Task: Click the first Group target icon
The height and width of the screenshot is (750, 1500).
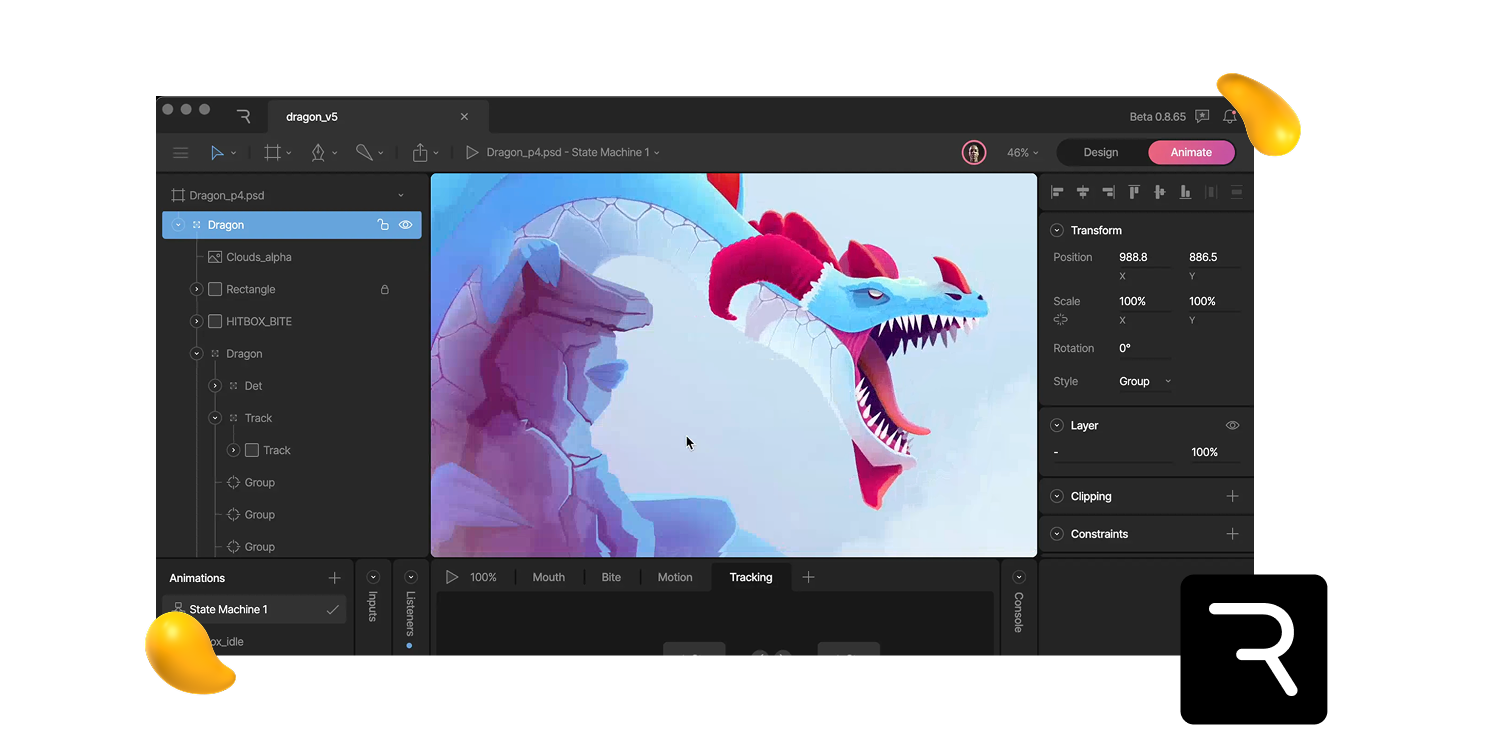Action: (233, 482)
